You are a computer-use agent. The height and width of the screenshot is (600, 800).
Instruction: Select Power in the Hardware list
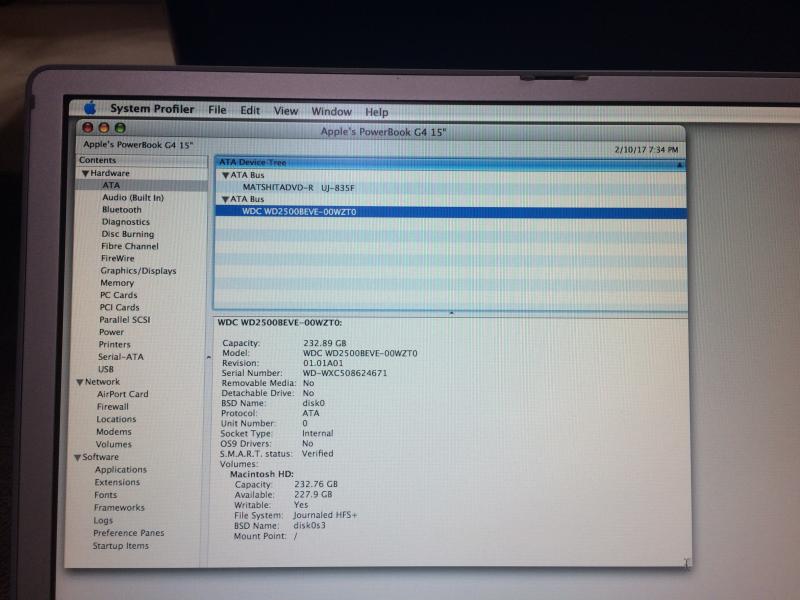click(x=111, y=332)
